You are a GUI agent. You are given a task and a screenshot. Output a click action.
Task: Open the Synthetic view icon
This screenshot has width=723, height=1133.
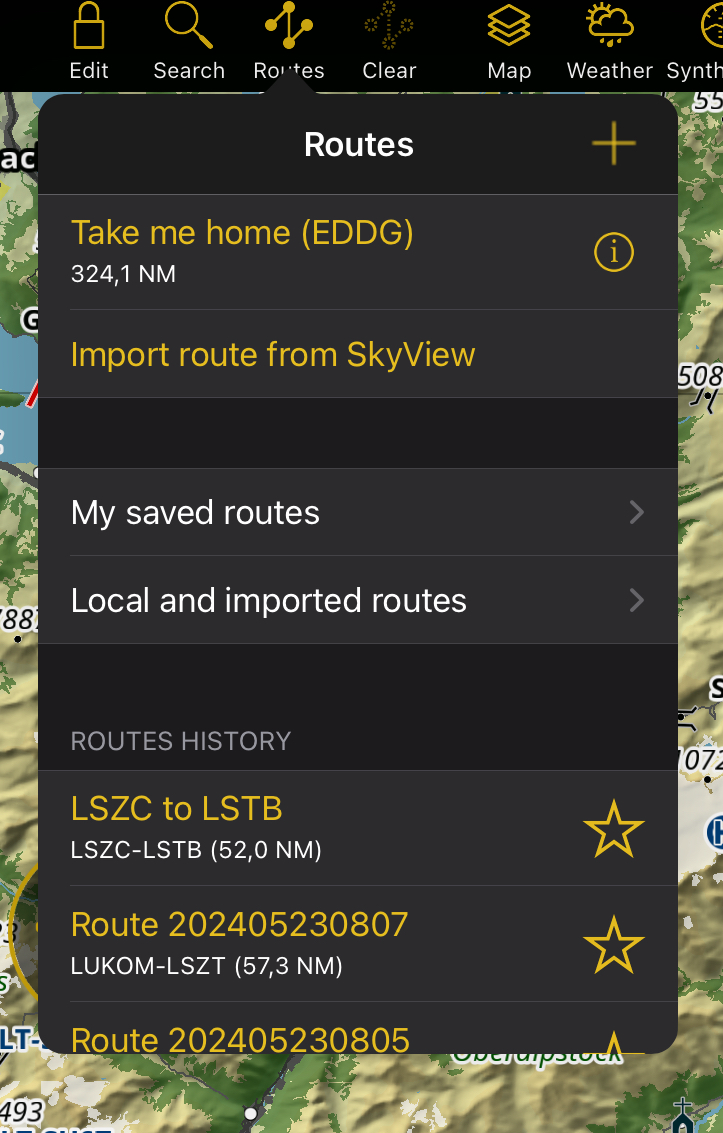[711, 25]
